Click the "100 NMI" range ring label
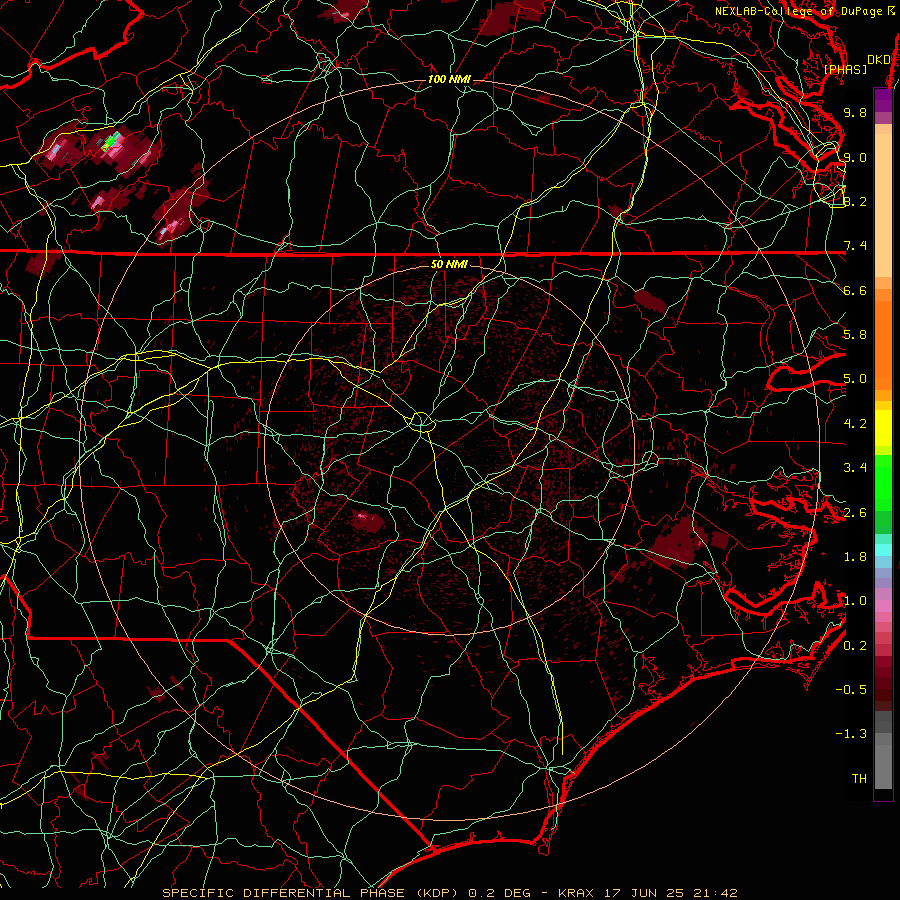 [449, 79]
